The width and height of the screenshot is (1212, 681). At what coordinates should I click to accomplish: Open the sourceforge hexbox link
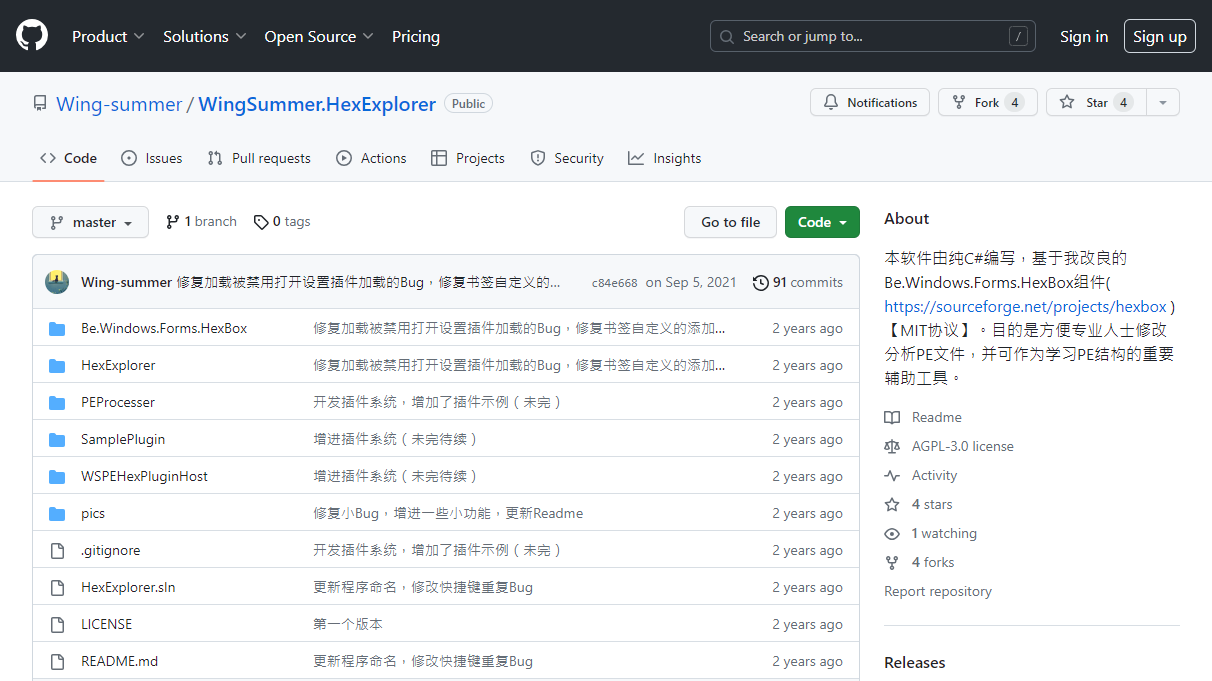(1025, 307)
